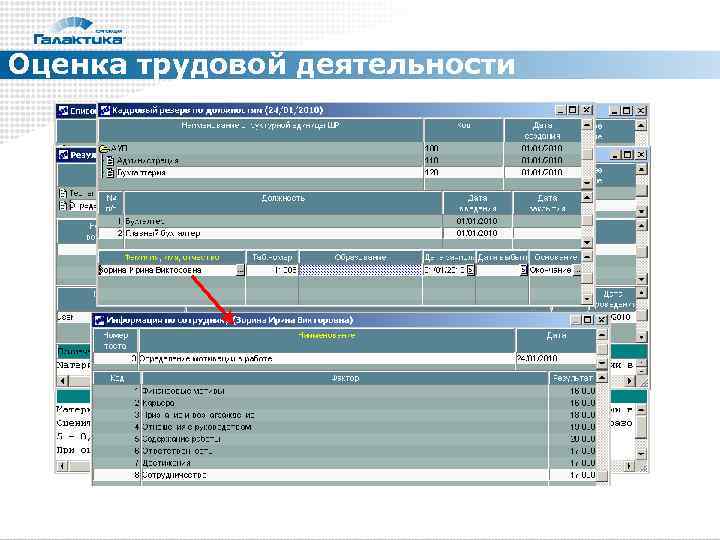Click up arrow of the employee list scrollbar
This screenshot has height=540, width=720.
[x=587, y=257]
